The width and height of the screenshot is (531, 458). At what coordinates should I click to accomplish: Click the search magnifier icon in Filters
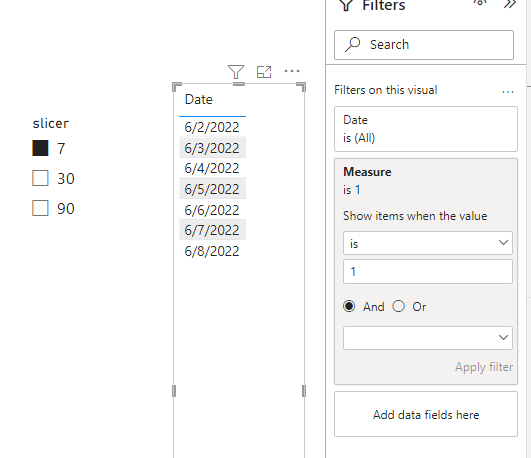(x=352, y=44)
